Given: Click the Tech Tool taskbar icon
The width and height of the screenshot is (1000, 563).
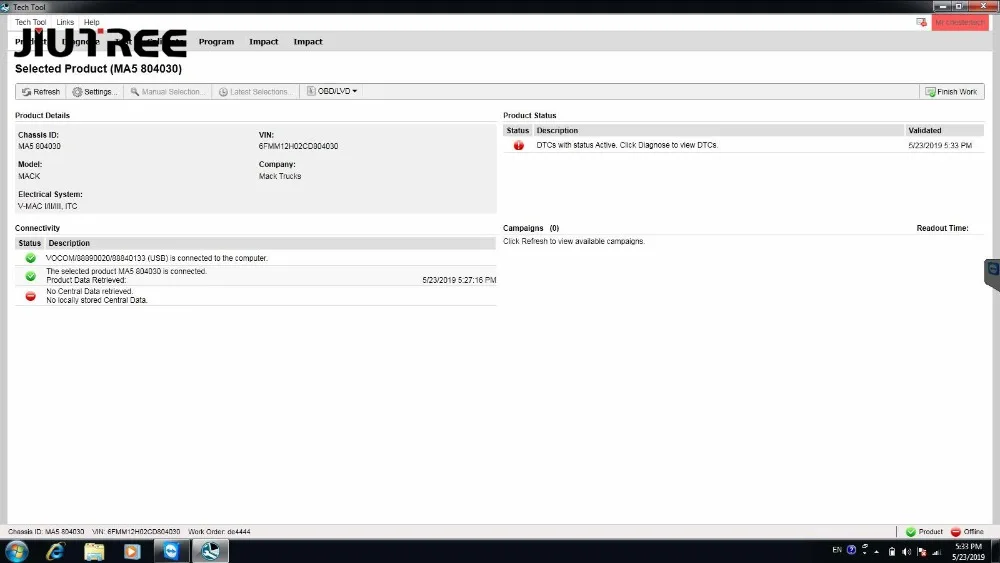Looking at the screenshot, I should click(210, 552).
